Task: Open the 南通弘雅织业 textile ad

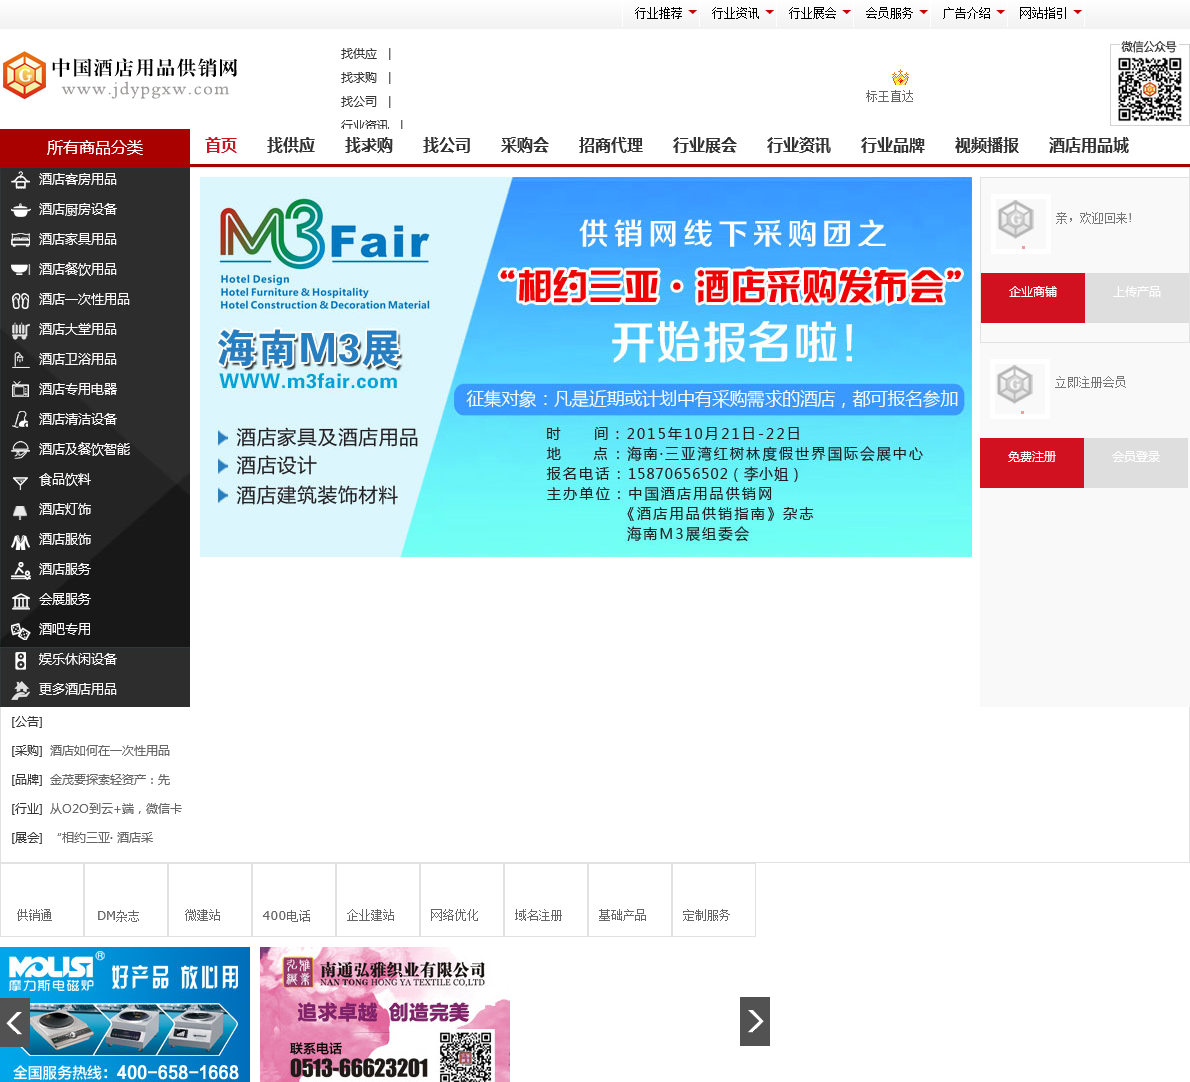Action: [x=385, y=1014]
